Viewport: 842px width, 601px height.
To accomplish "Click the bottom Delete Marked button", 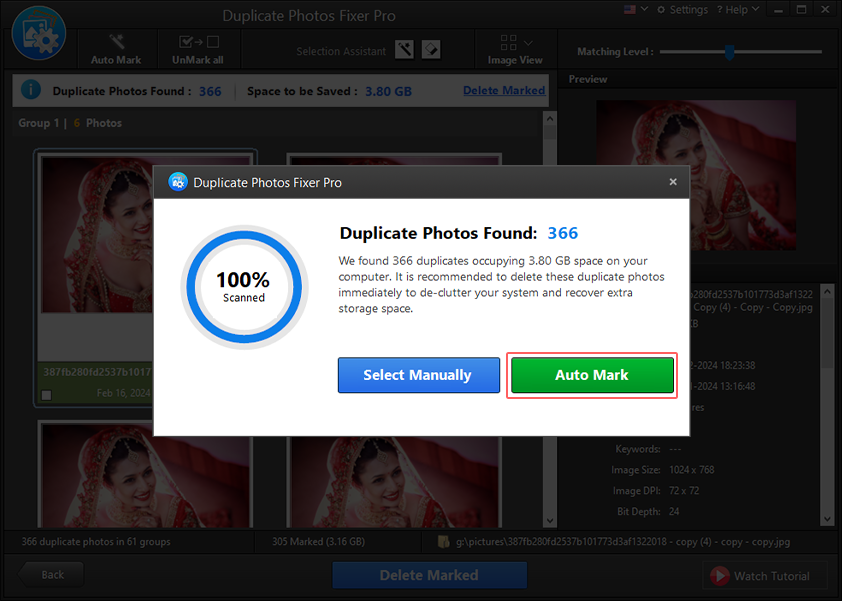I will click(429, 575).
